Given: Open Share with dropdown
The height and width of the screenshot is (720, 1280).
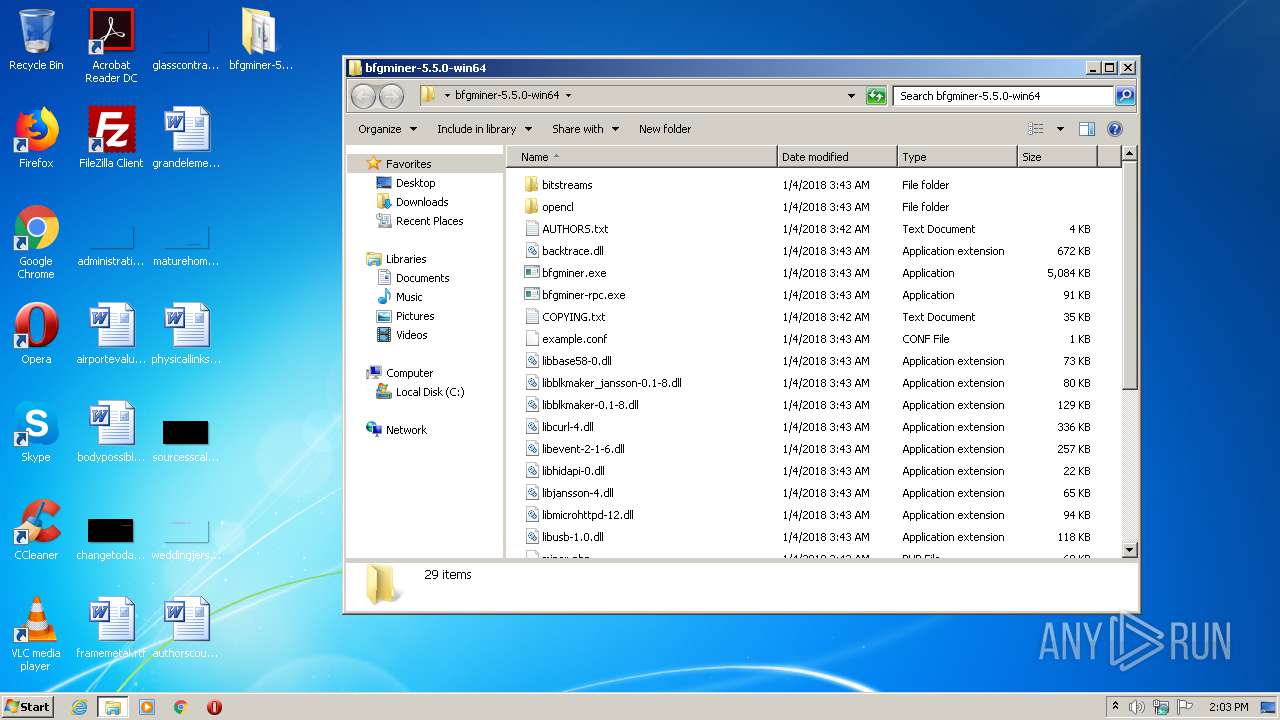Looking at the screenshot, I should pos(585,129).
